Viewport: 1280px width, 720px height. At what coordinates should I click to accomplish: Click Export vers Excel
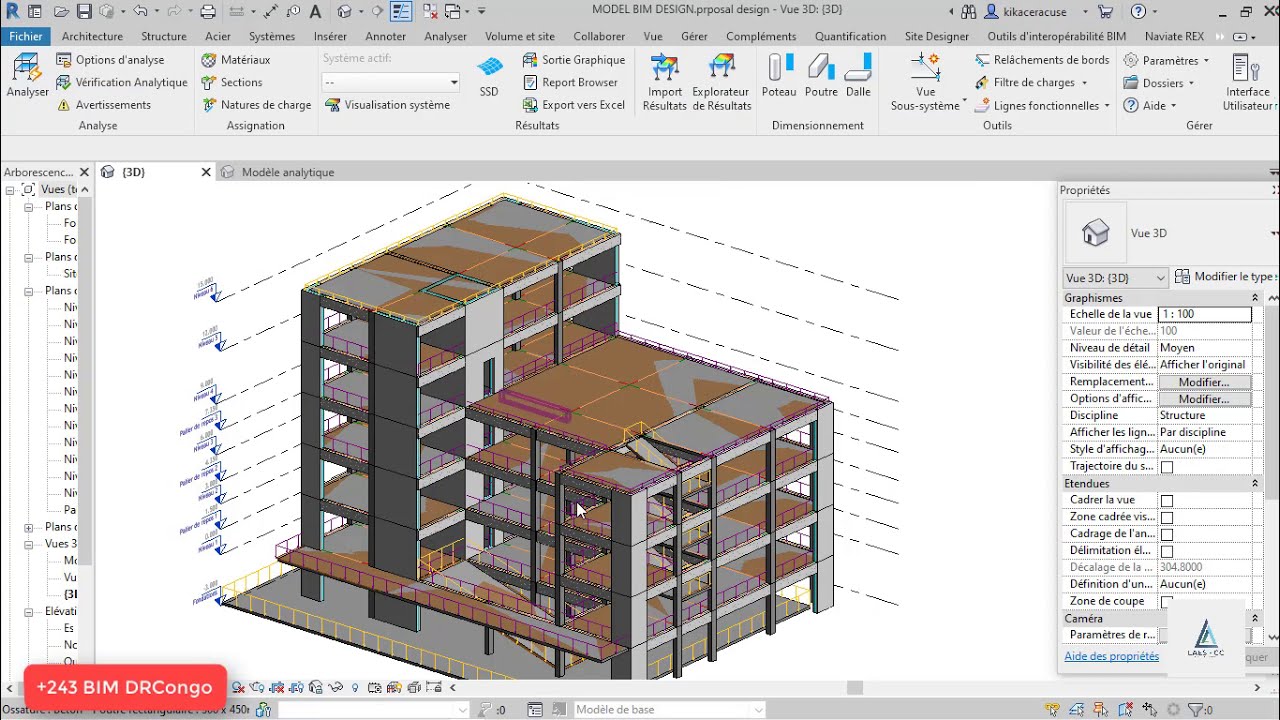pos(575,104)
